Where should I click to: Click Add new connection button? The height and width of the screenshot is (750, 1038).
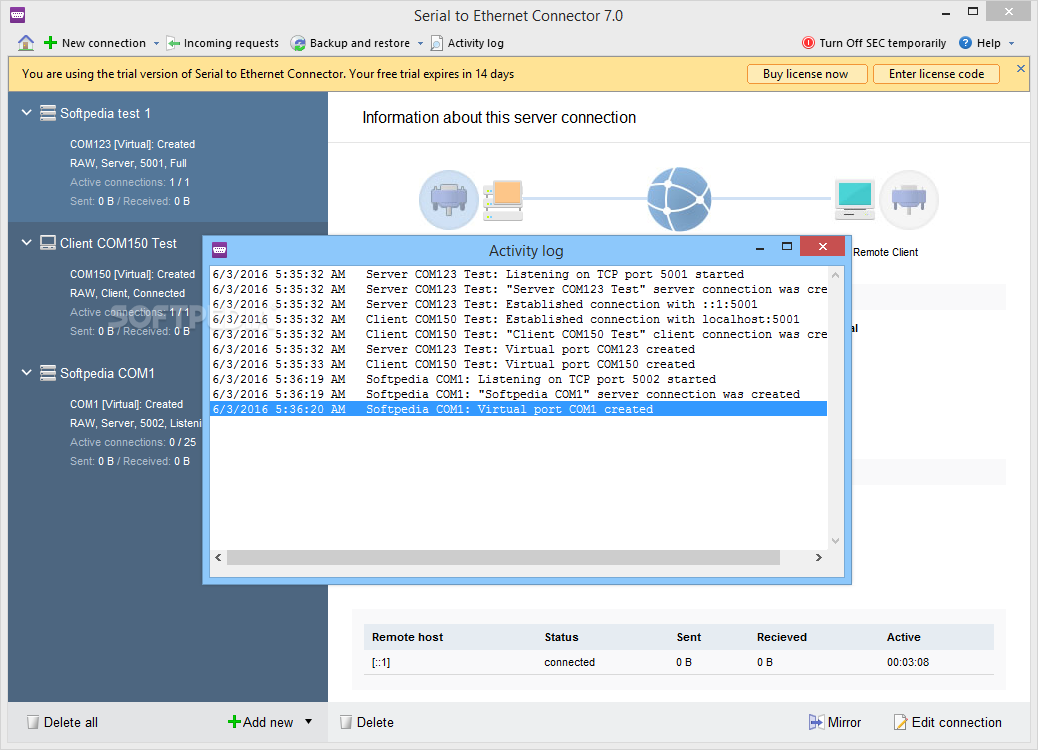pyautogui.click(x=260, y=722)
